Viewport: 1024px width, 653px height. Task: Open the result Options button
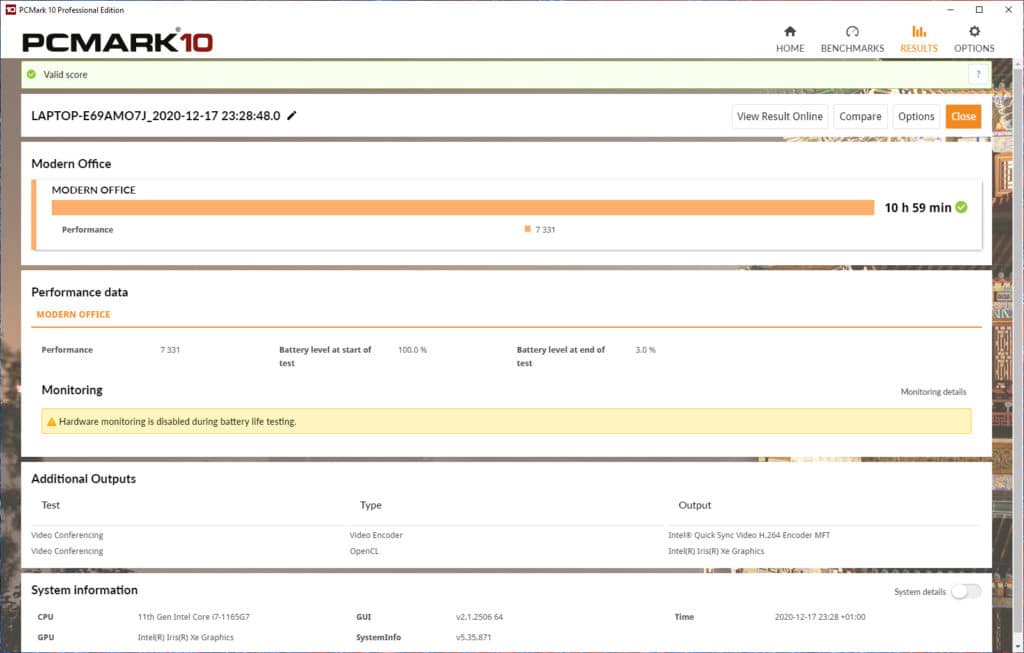[x=916, y=116]
